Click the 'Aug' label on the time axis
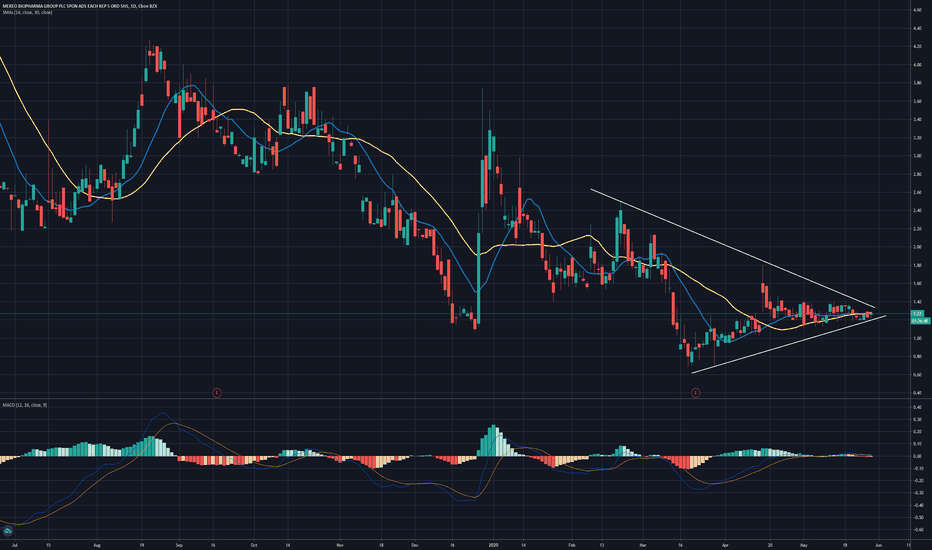 97,545
